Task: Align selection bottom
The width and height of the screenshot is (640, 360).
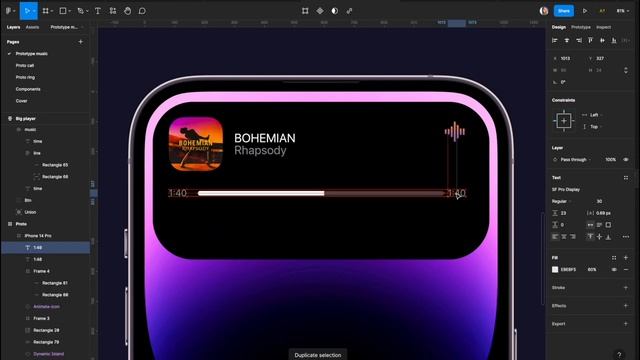Action: (614, 40)
